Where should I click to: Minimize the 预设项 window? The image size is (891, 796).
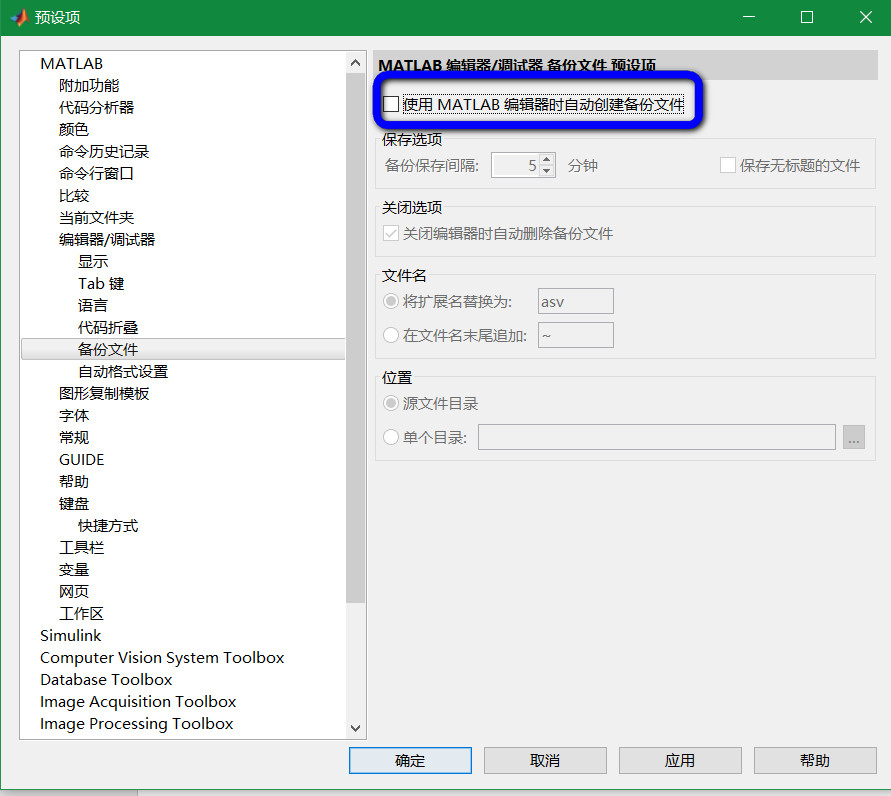pos(749,17)
